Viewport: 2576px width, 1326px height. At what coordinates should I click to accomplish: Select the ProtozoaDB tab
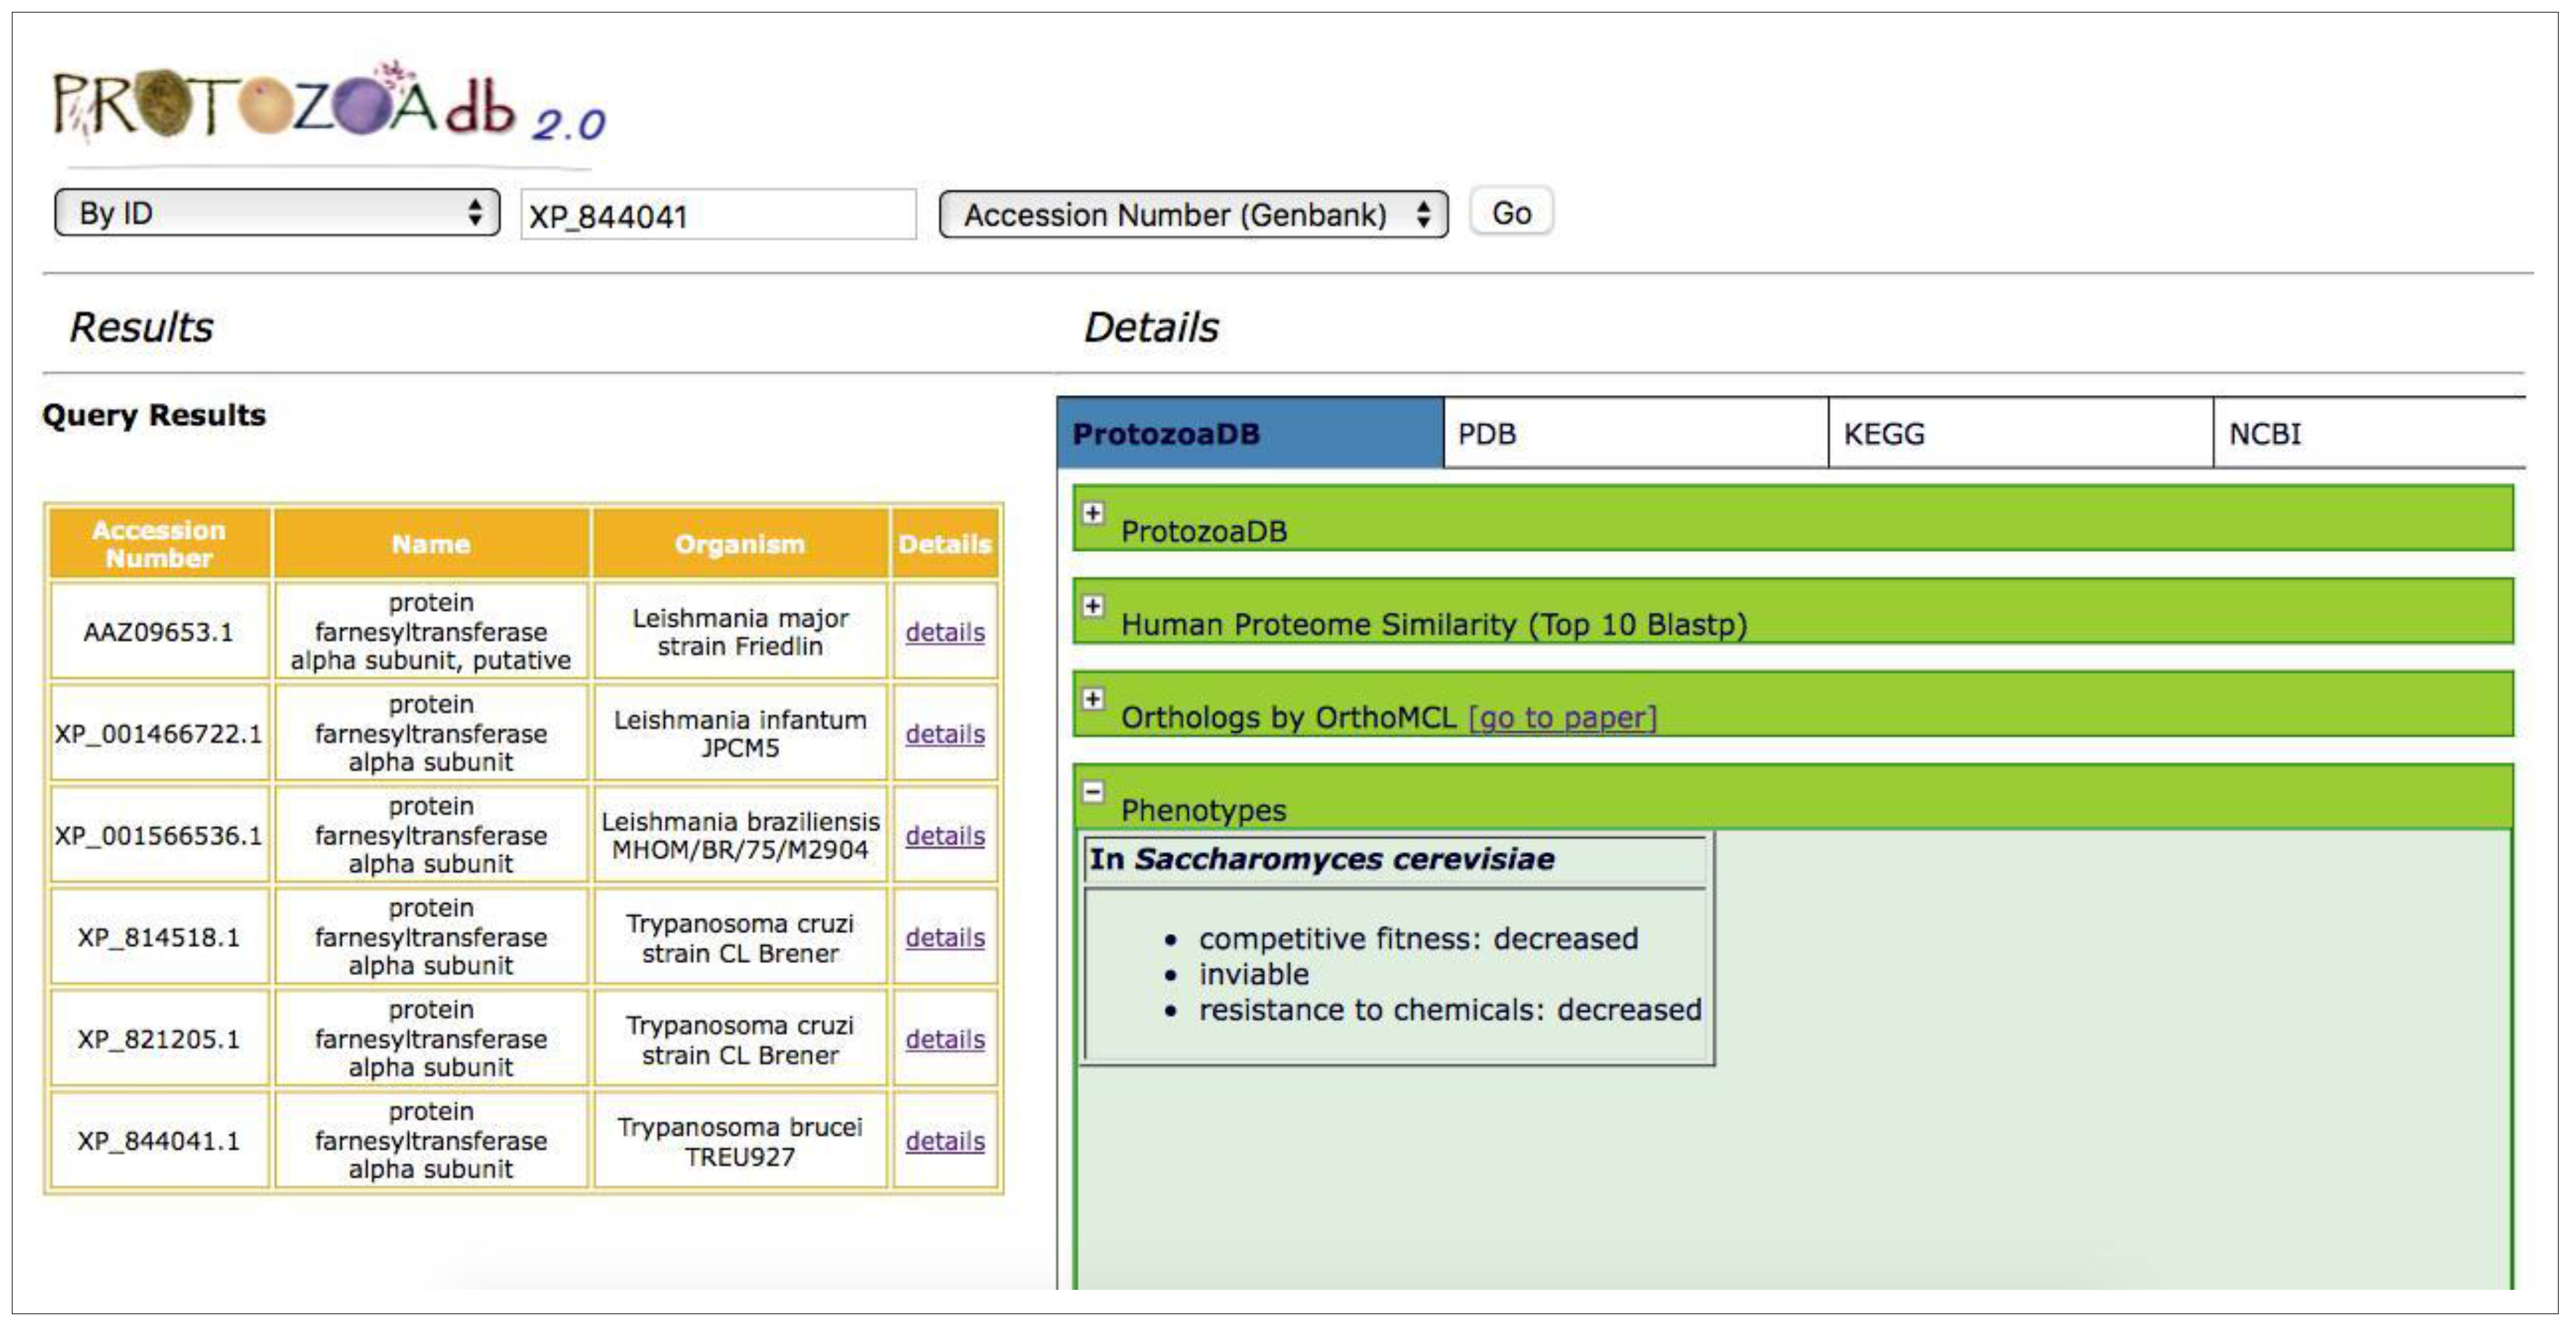pyautogui.click(x=1249, y=434)
